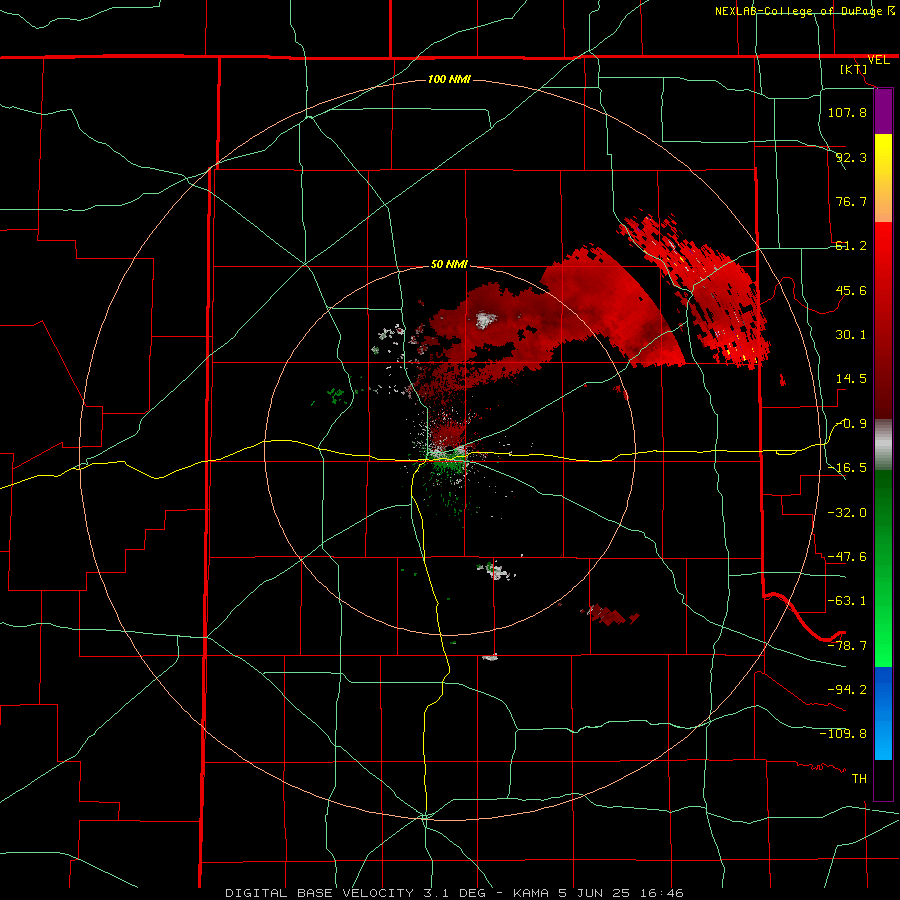Pick the gray near-zero segment of the color bar

pyautogui.click(x=883, y=445)
